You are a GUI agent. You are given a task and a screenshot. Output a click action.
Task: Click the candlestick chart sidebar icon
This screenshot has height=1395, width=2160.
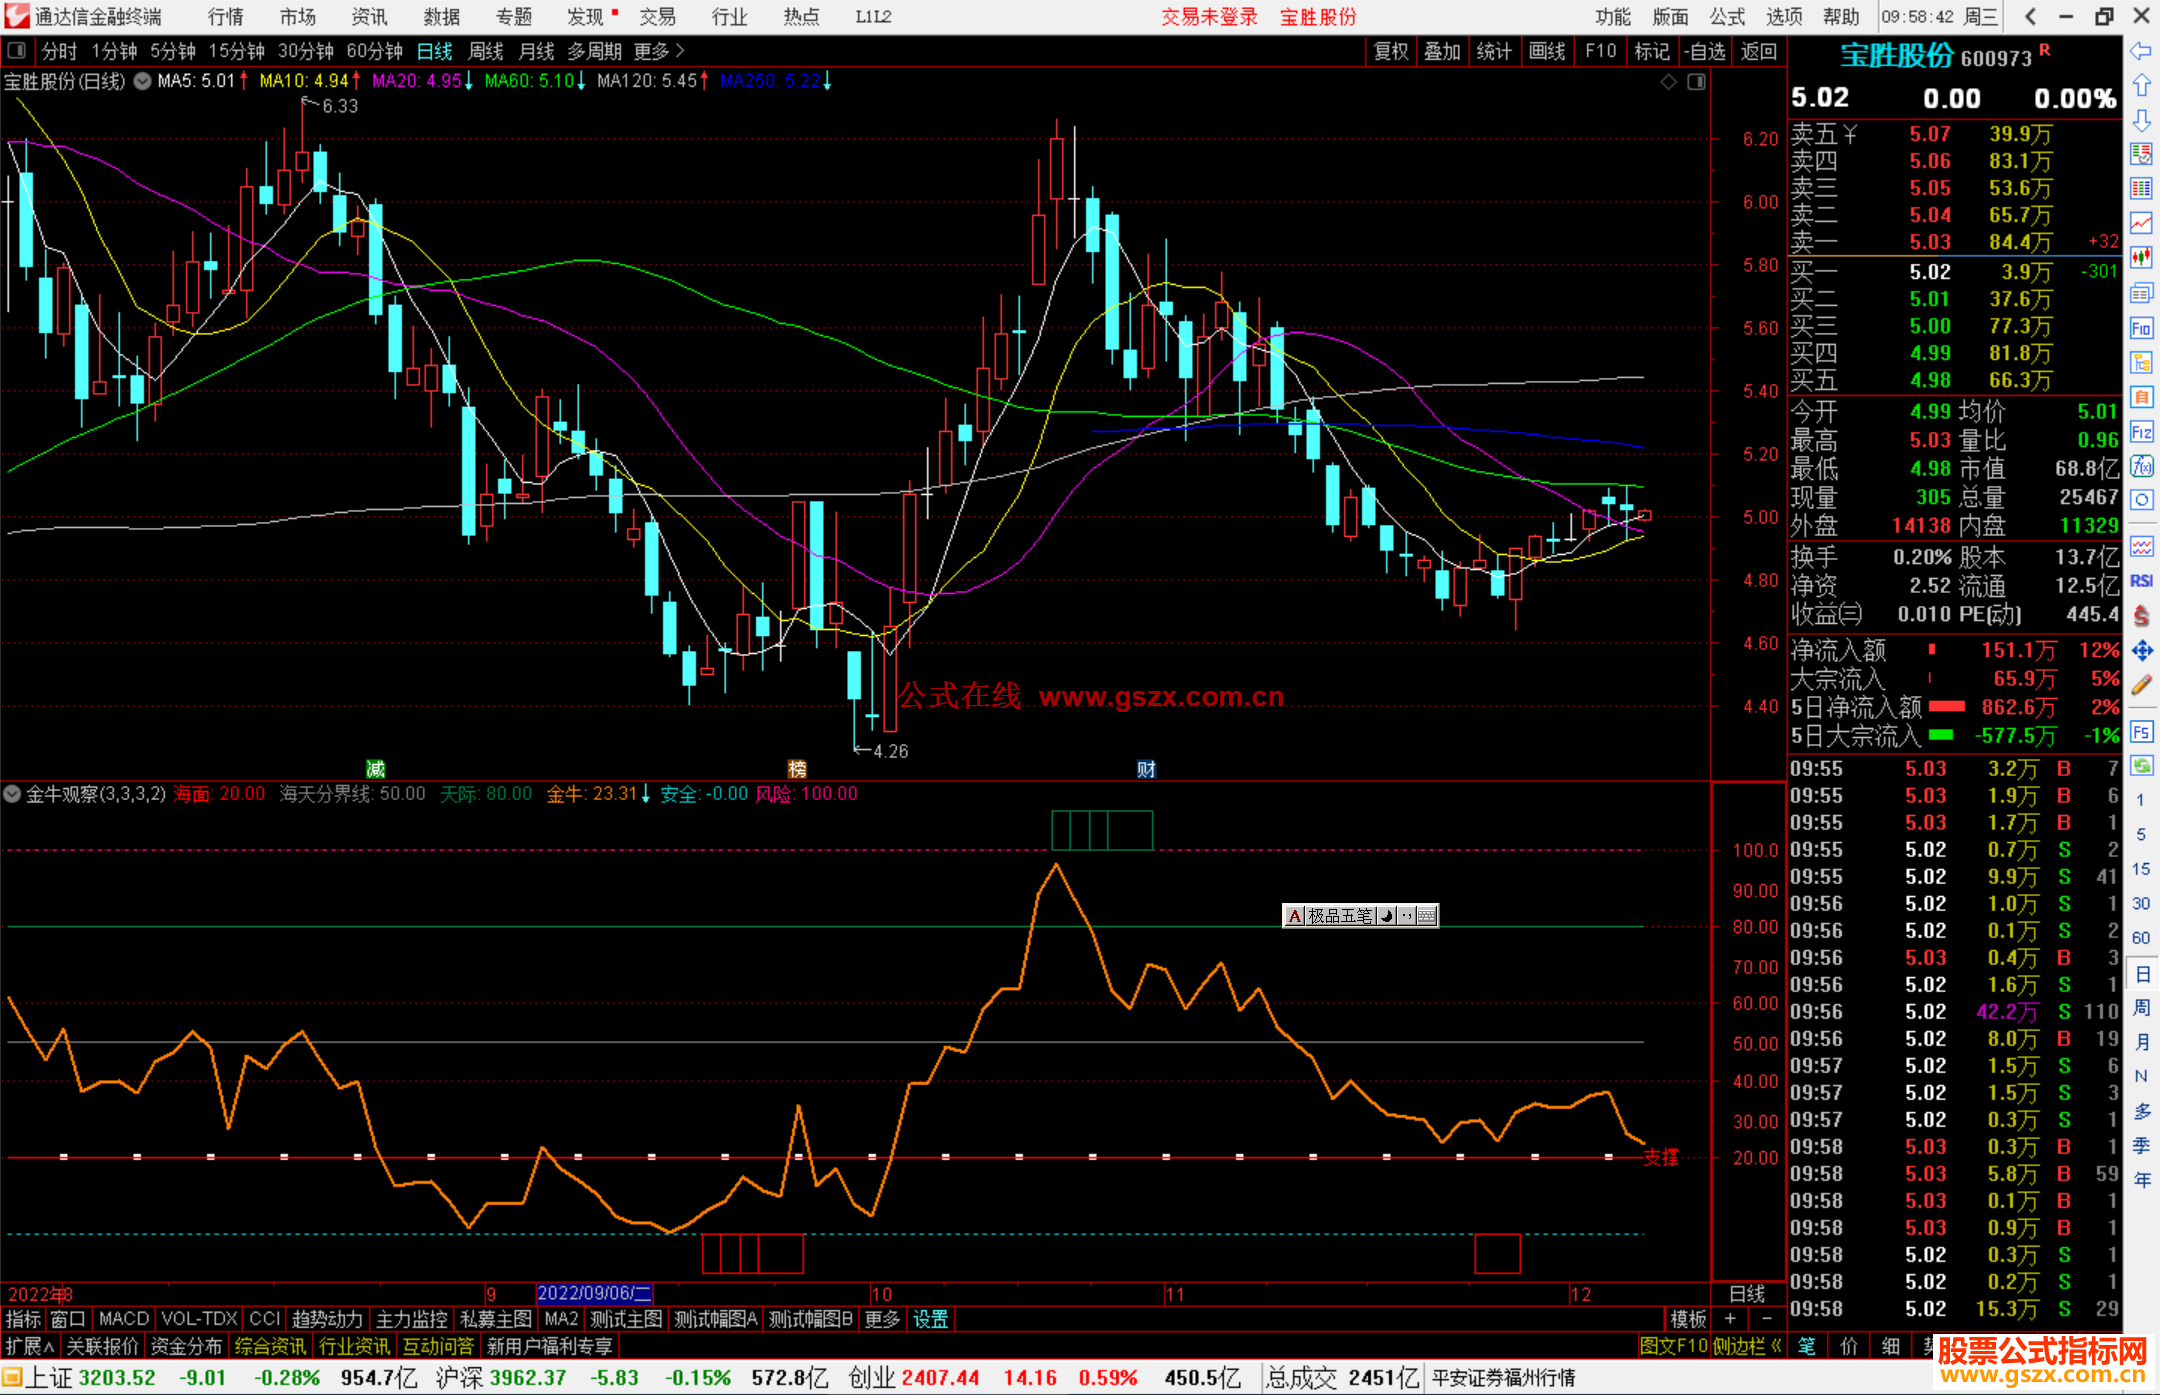pyautogui.click(x=2141, y=258)
